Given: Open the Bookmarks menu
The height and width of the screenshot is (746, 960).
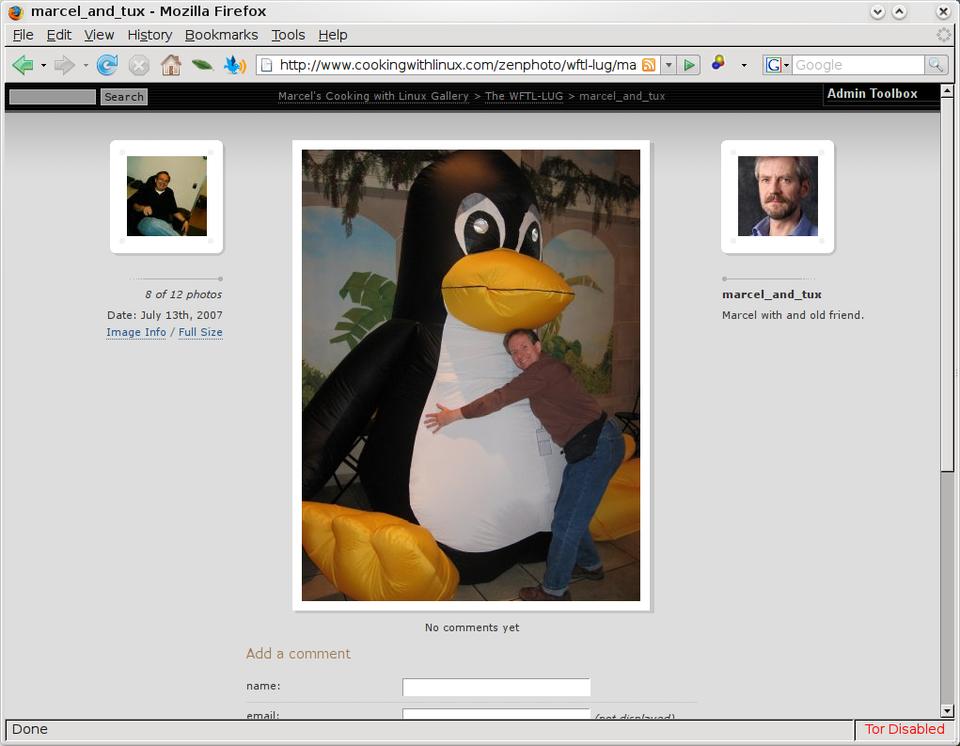Looking at the screenshot, I should tap(221, 35).
